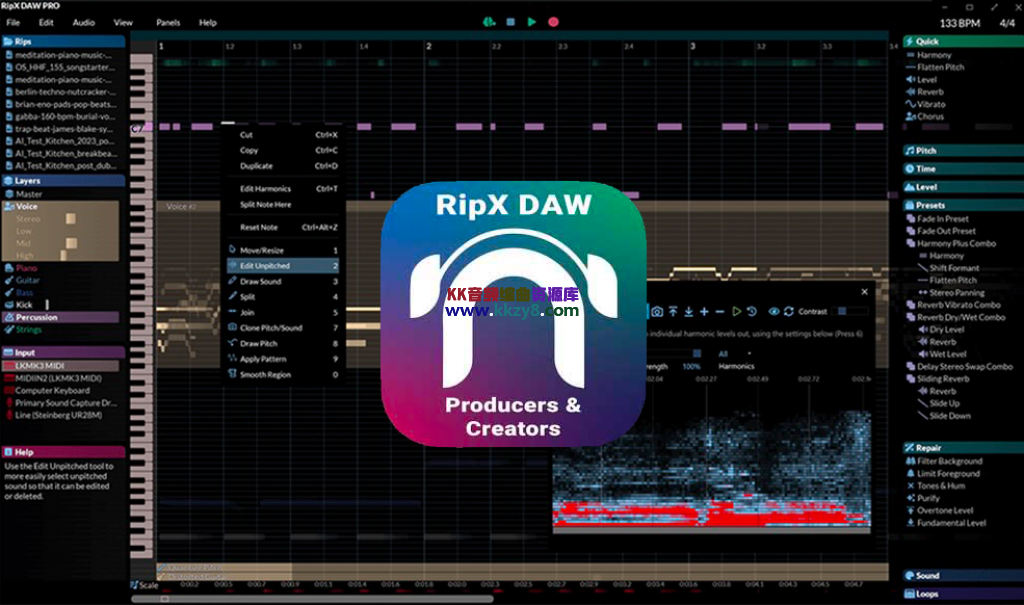Expand the Level effects section
The width and height of the screenshot is (1024, 605).
point(963,187)
